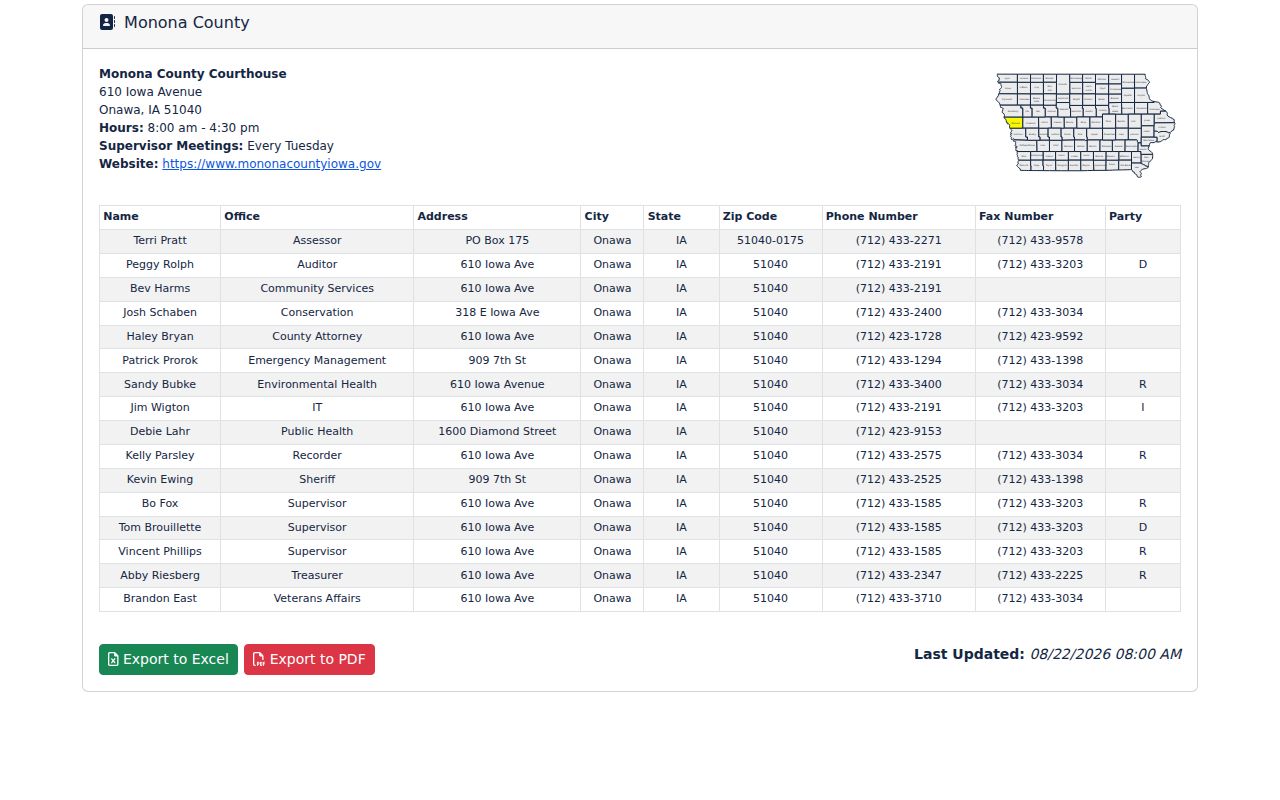Click the Office column header
Screen dimensions: 1280x800
317,217
